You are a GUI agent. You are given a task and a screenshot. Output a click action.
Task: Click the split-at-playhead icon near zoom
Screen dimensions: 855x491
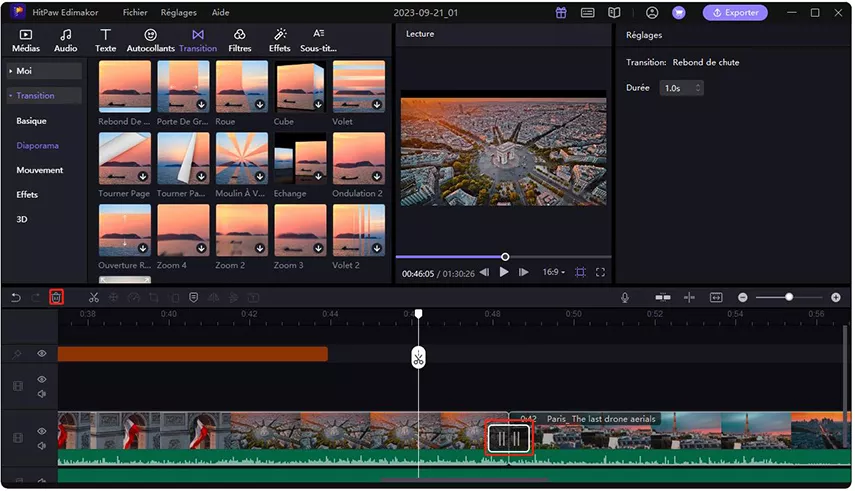click(x=689, y=297)
